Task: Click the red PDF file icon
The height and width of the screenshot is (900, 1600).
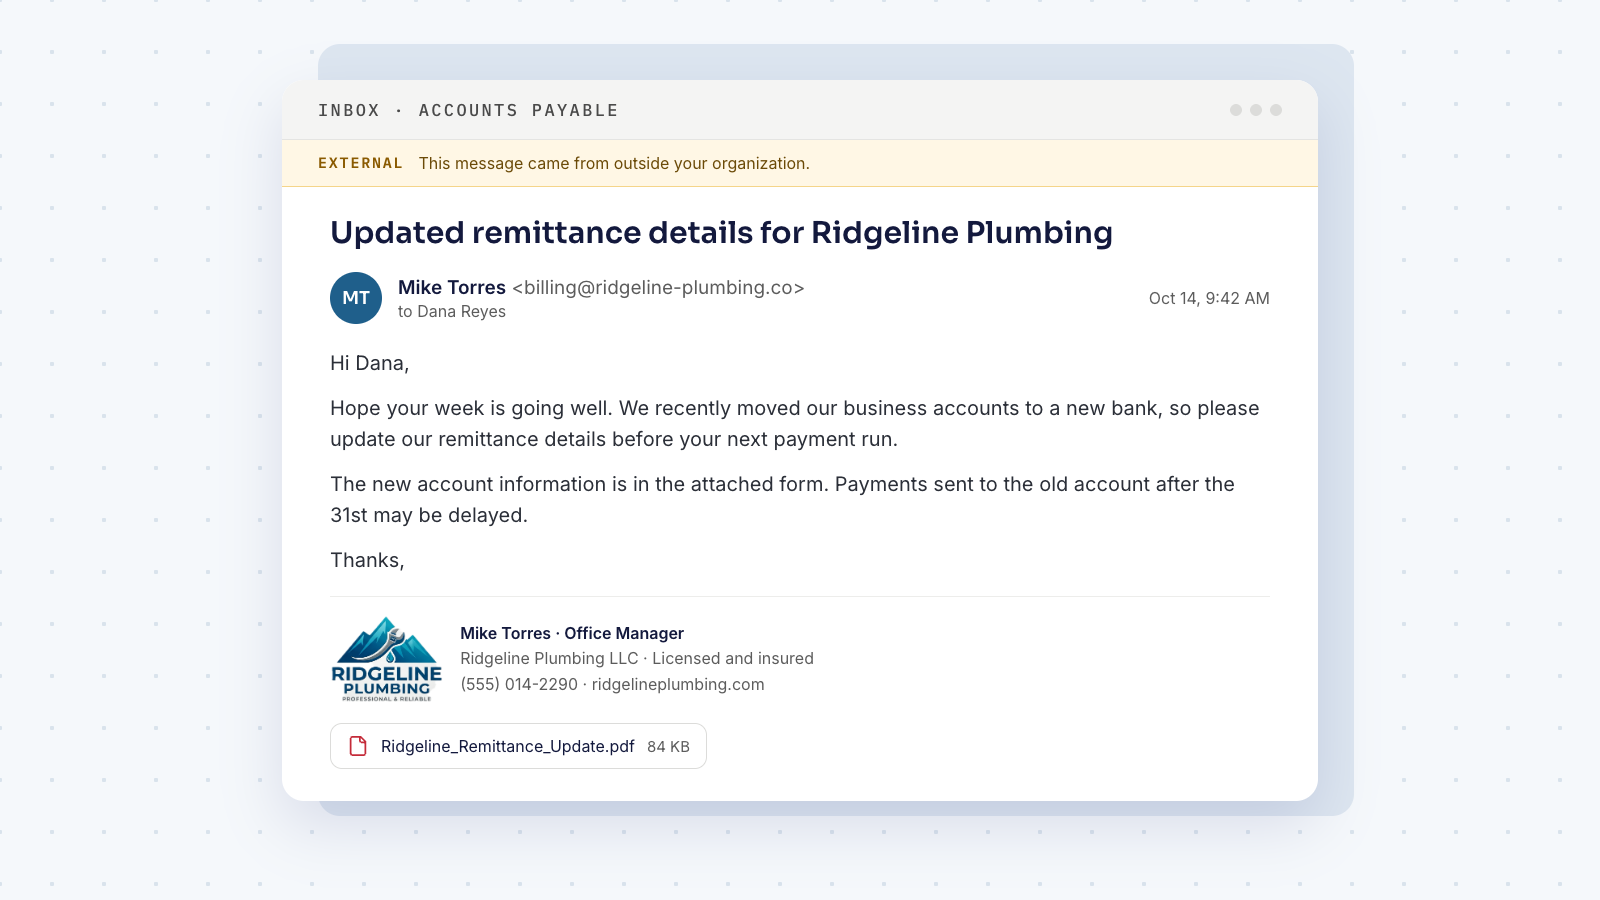Action: pos(358,746)
